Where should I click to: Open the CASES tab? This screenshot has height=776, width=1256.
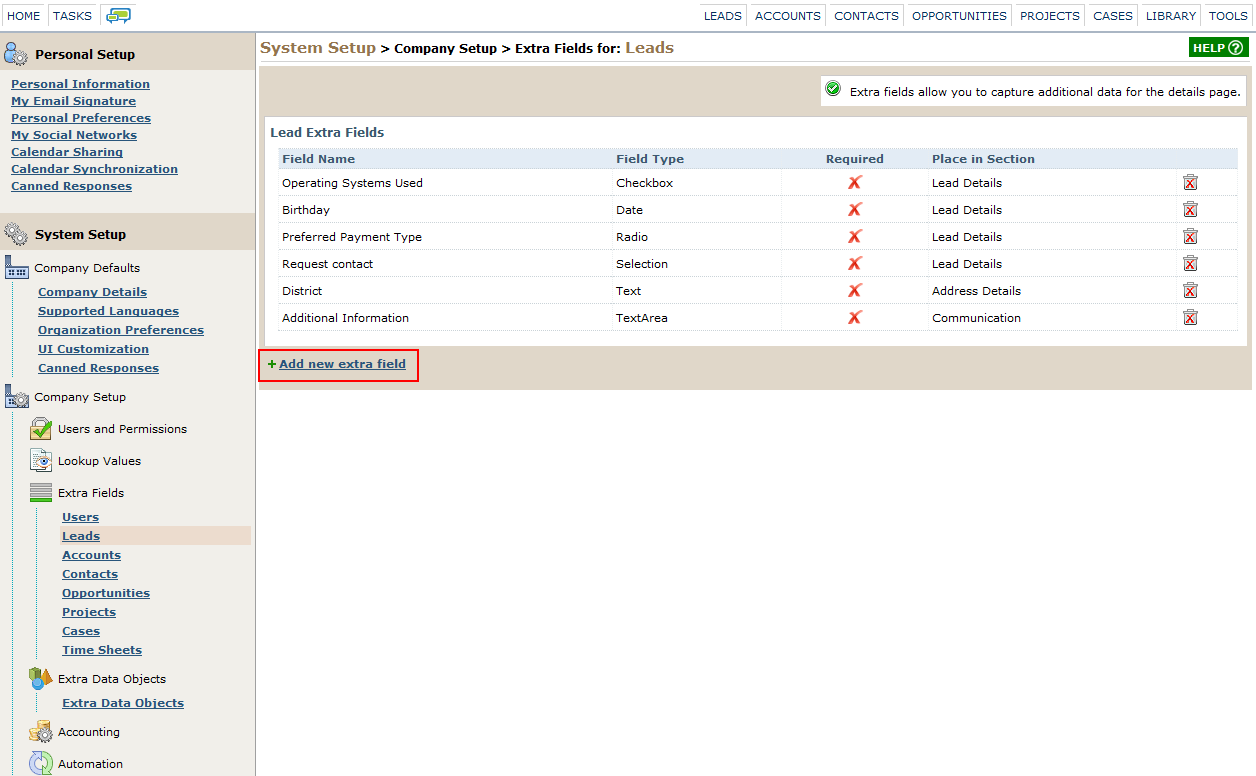tap(1113, 16)
